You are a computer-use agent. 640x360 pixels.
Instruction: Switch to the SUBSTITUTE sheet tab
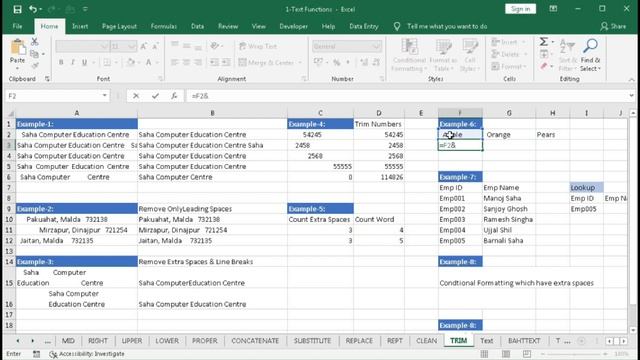pos(312,340)
